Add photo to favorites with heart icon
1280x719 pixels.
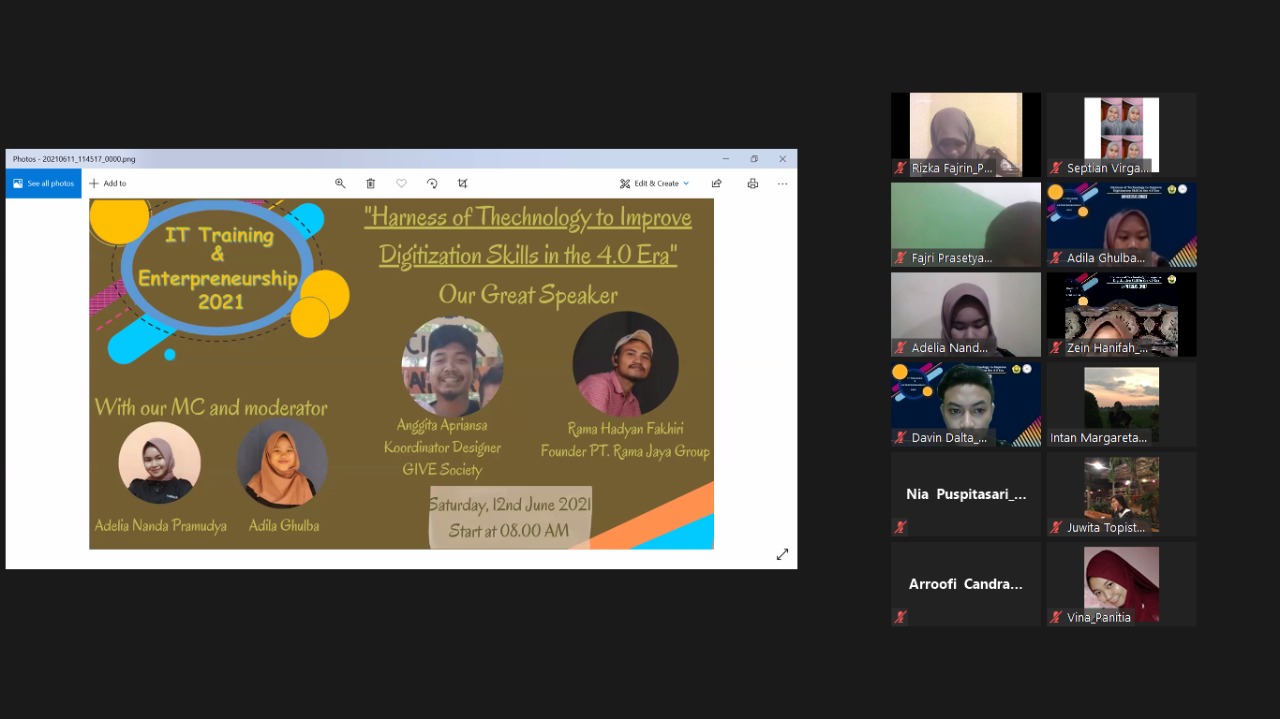pos(401,184)
